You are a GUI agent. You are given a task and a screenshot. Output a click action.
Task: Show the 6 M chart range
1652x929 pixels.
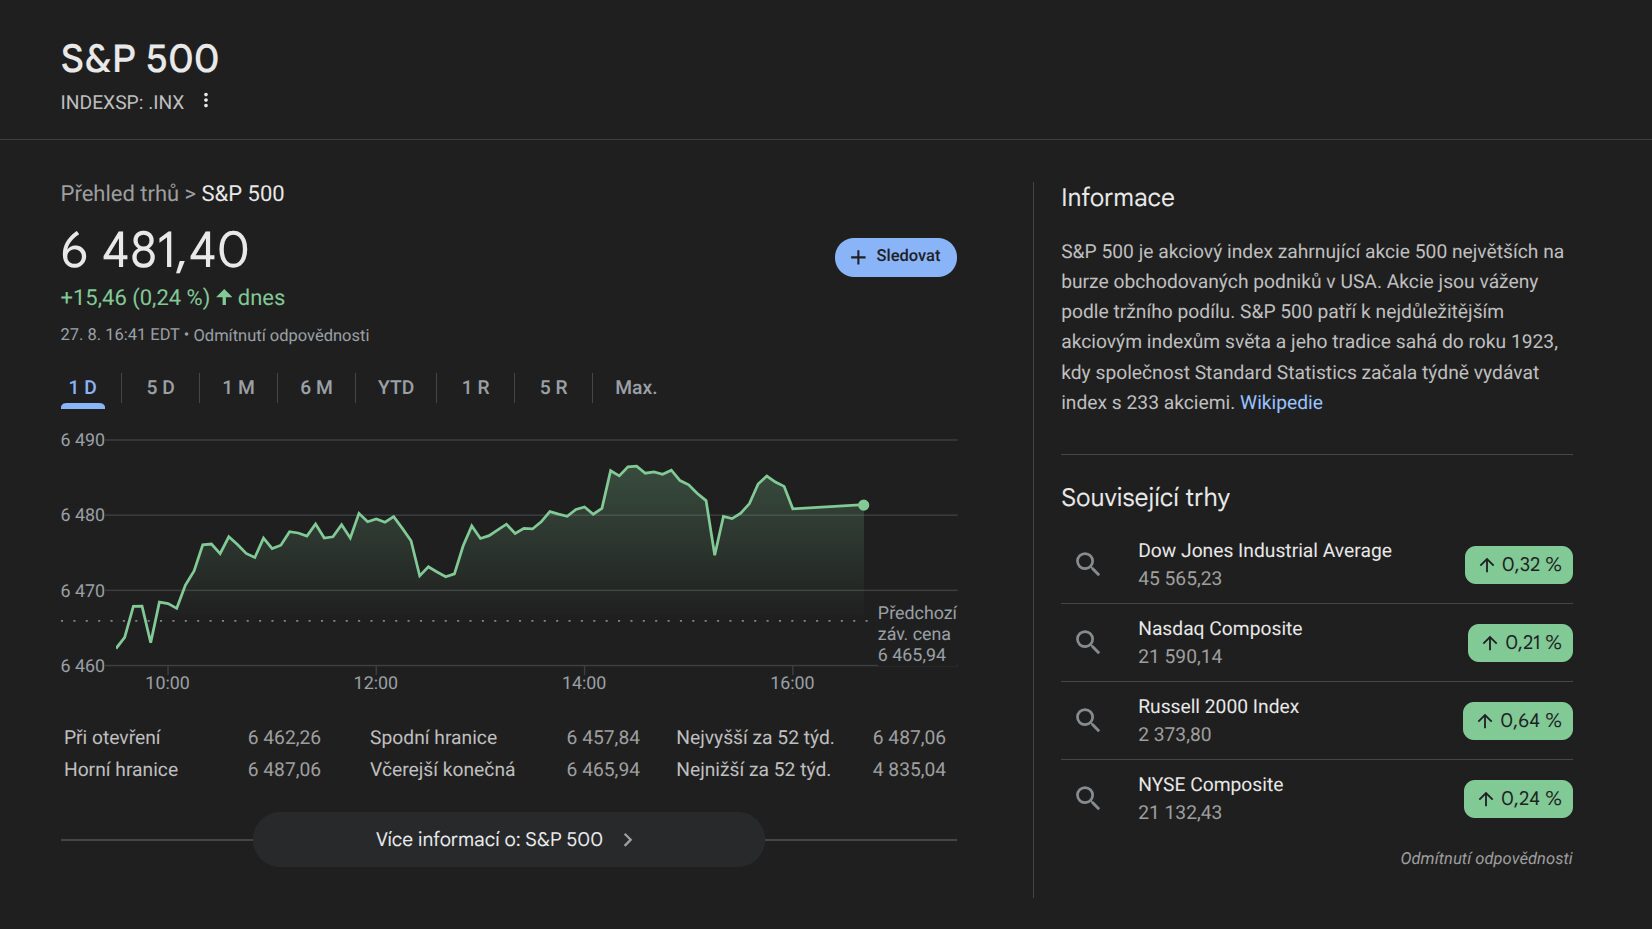316,388
